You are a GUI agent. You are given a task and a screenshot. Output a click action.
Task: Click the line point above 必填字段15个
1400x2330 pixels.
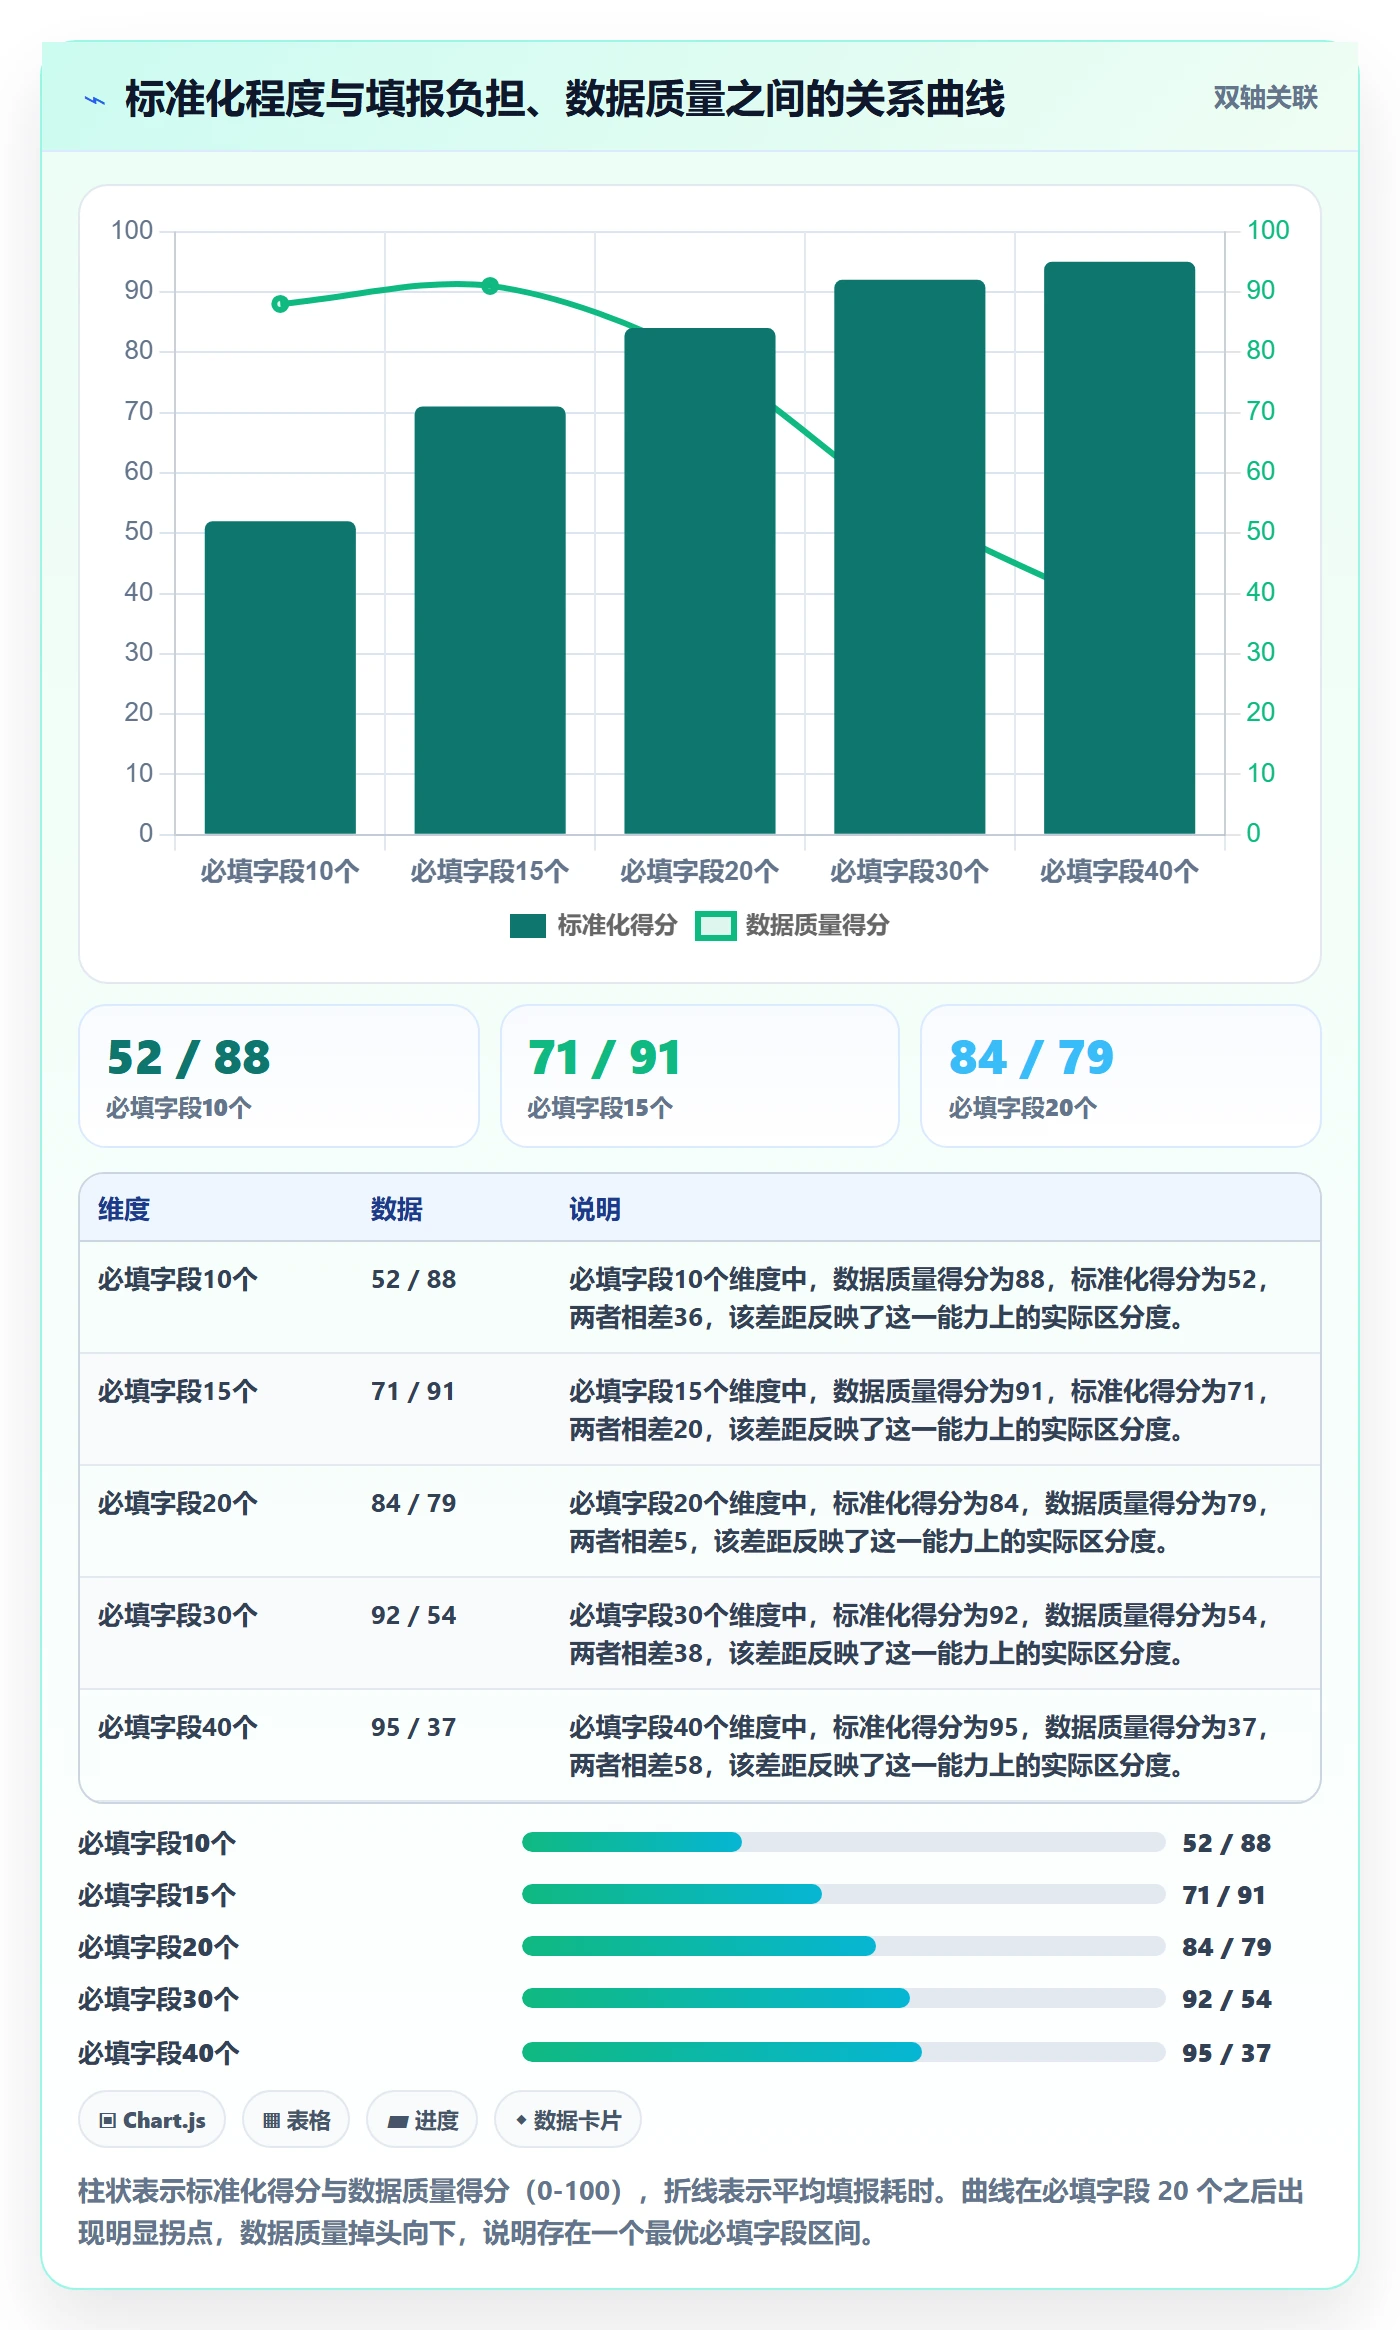click(490, 286)
